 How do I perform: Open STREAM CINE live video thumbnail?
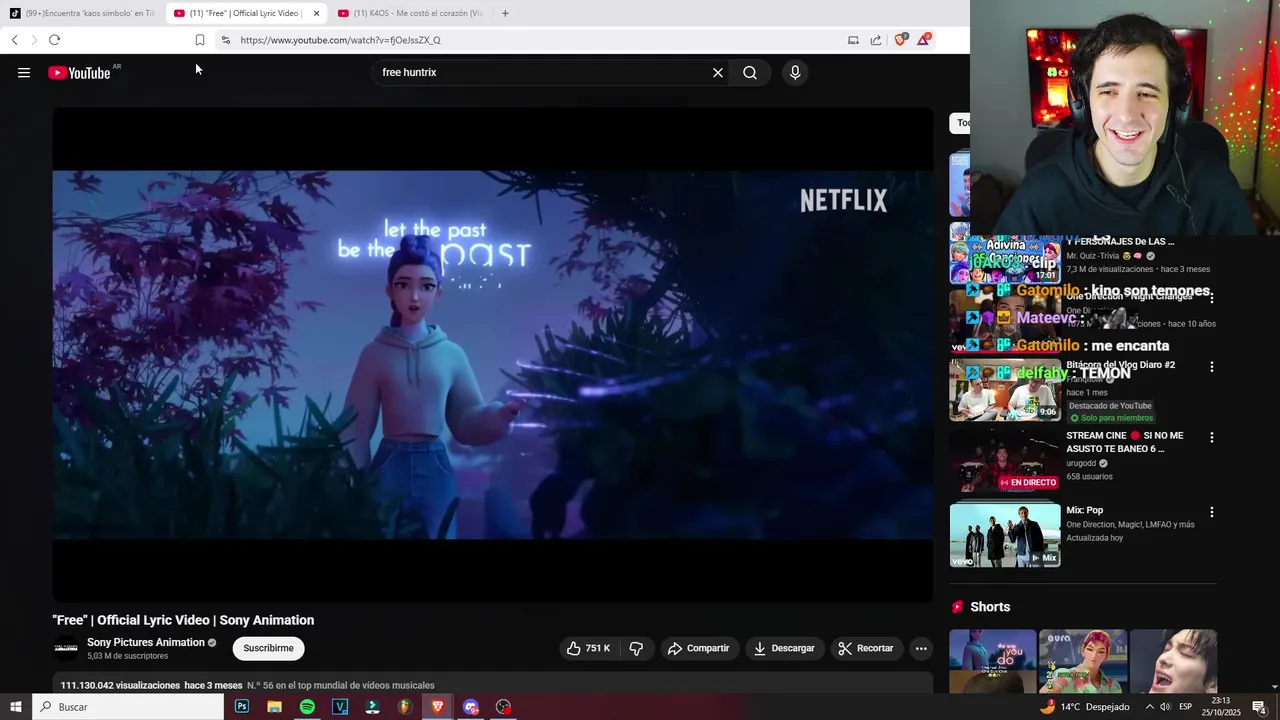tap(1005, 460)
